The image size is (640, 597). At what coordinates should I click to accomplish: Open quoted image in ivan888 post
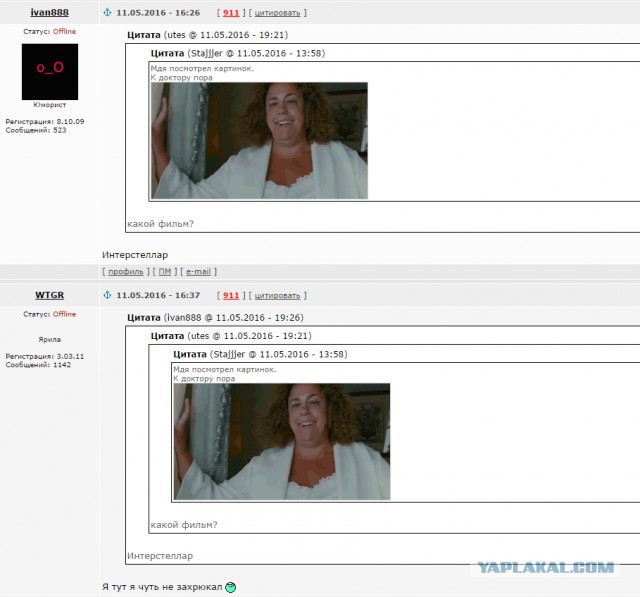click(259, 141)
